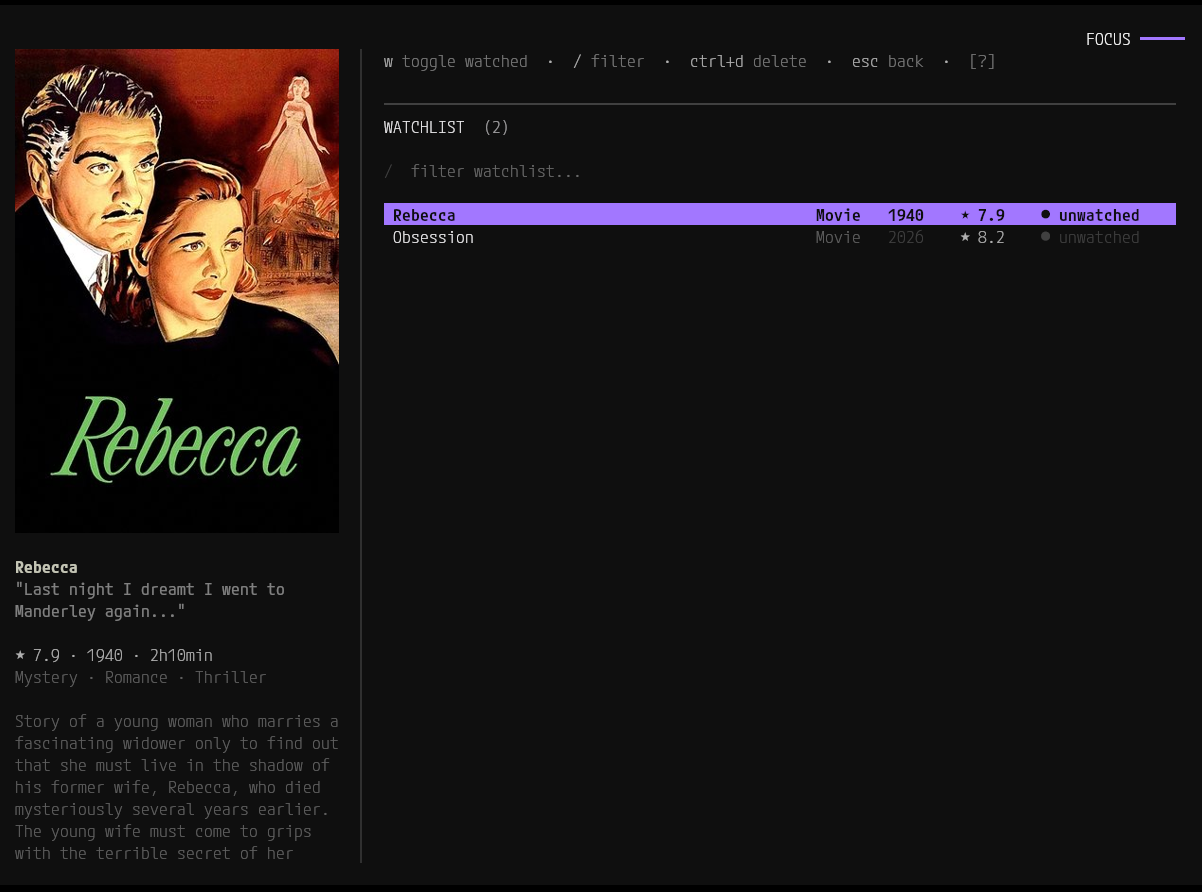Screen dimensions: 1202x892
Task: Click the bold Rebecca title under poster
Action: point(46,567)
